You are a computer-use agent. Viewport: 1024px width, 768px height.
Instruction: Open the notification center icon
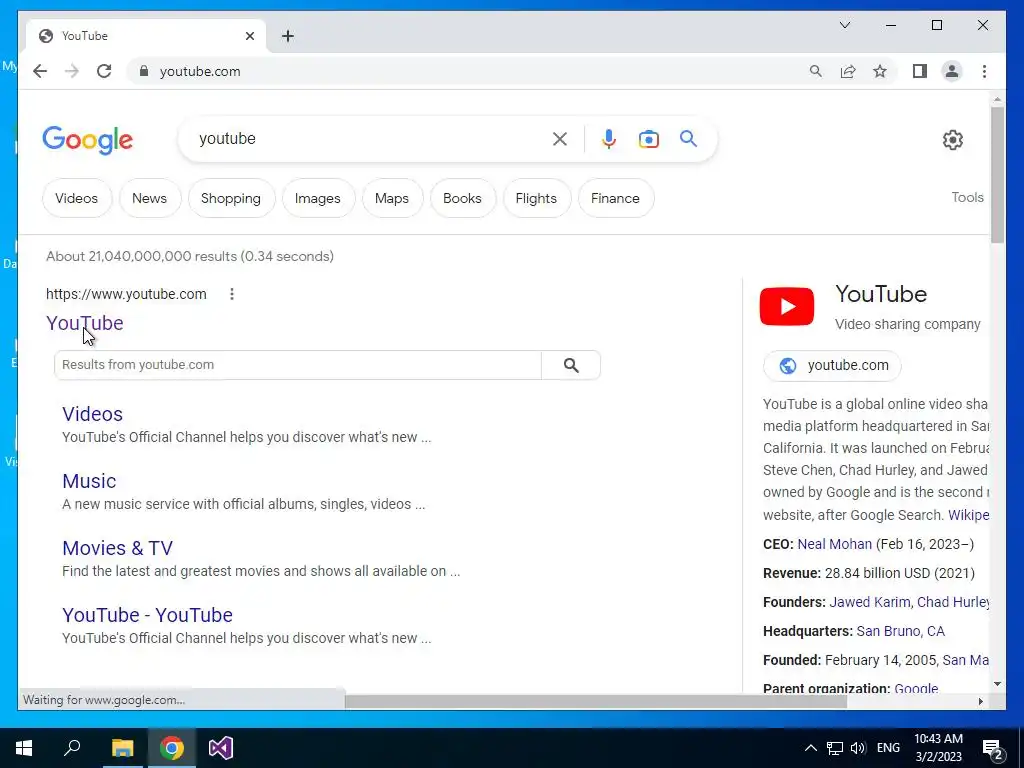click(x=993, y=749)
